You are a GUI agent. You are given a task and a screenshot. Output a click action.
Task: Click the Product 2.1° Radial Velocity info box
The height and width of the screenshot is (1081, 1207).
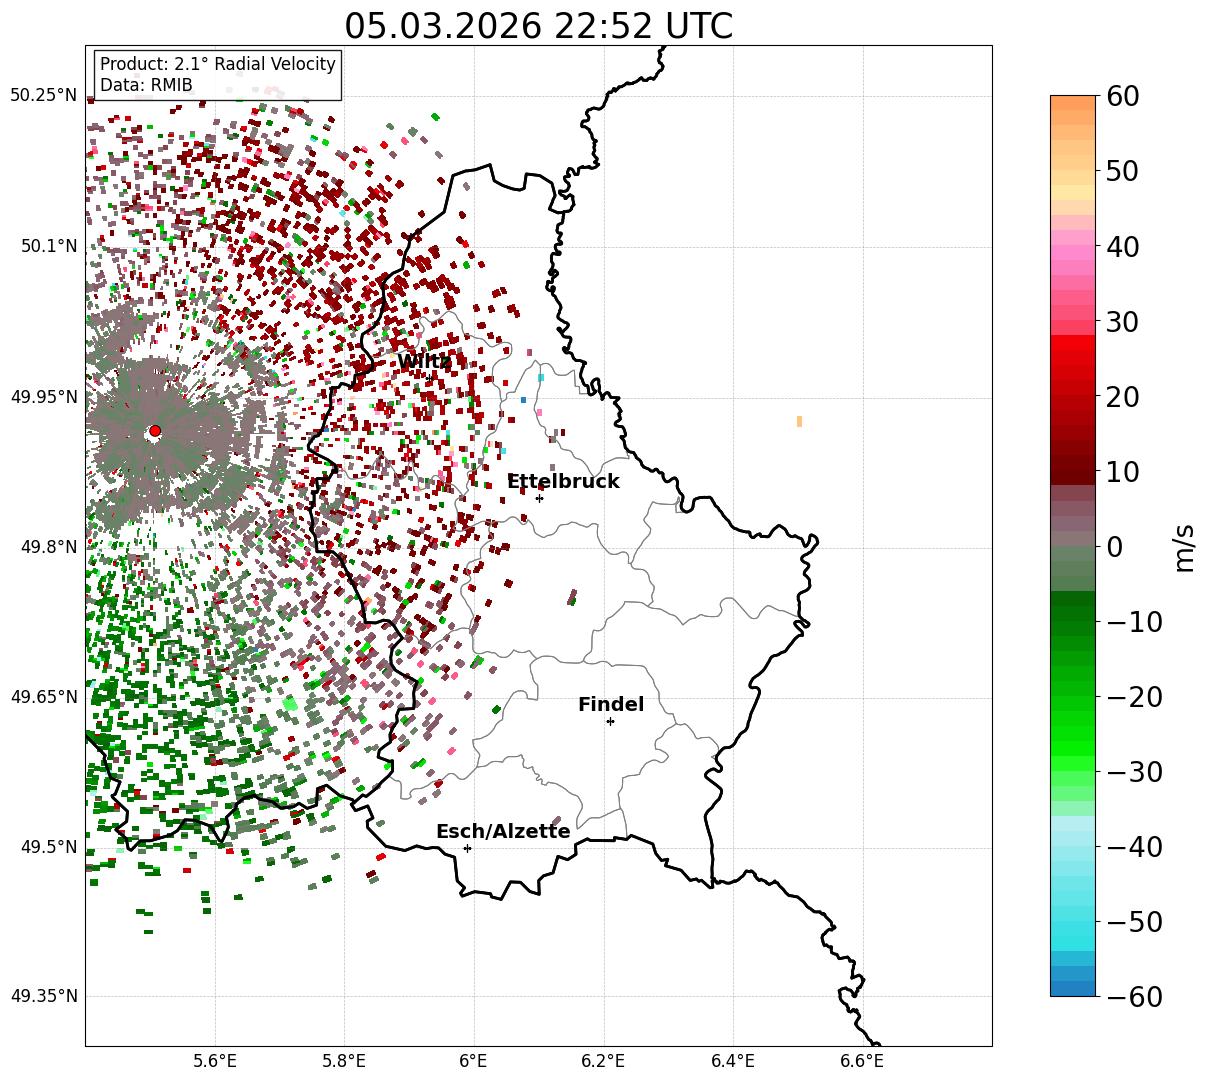218,75
